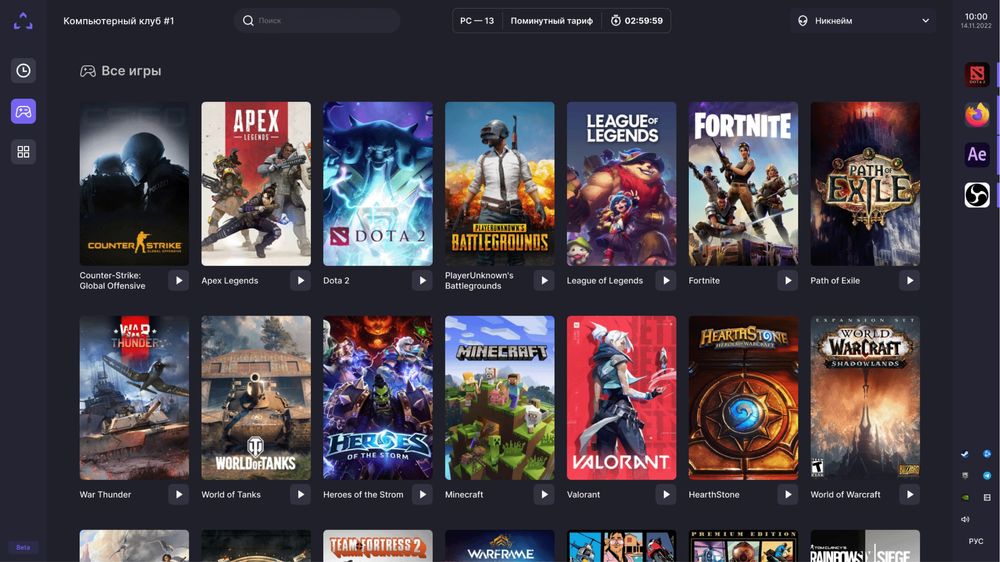The image size is (1000, 562).
Task: Click the Steam tray icon
Action: tap(965, 454)
